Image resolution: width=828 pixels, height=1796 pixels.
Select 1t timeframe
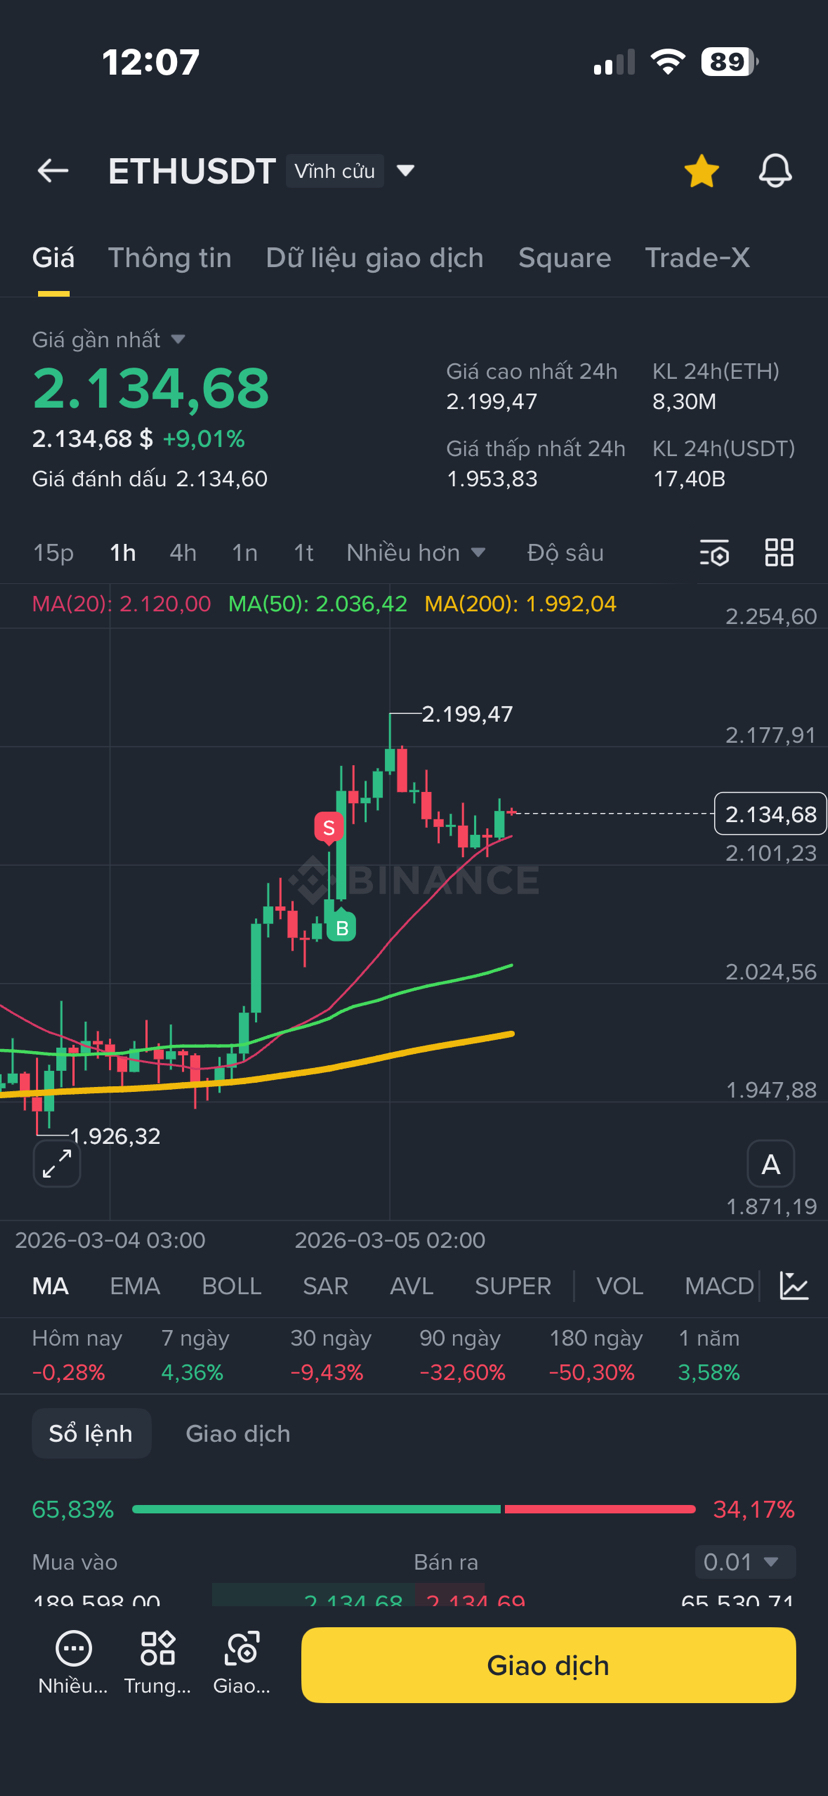304,553
